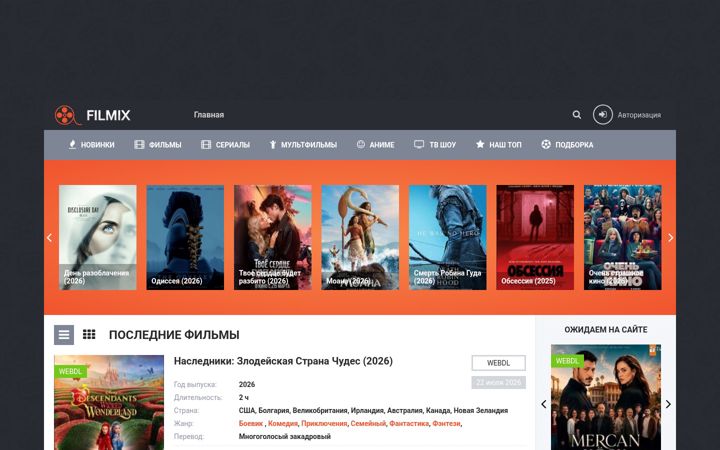Image resolution: width=720 pixels, height=450 pixels.
Task: Click the Наш Топ star icon
Action: (480, 144)
